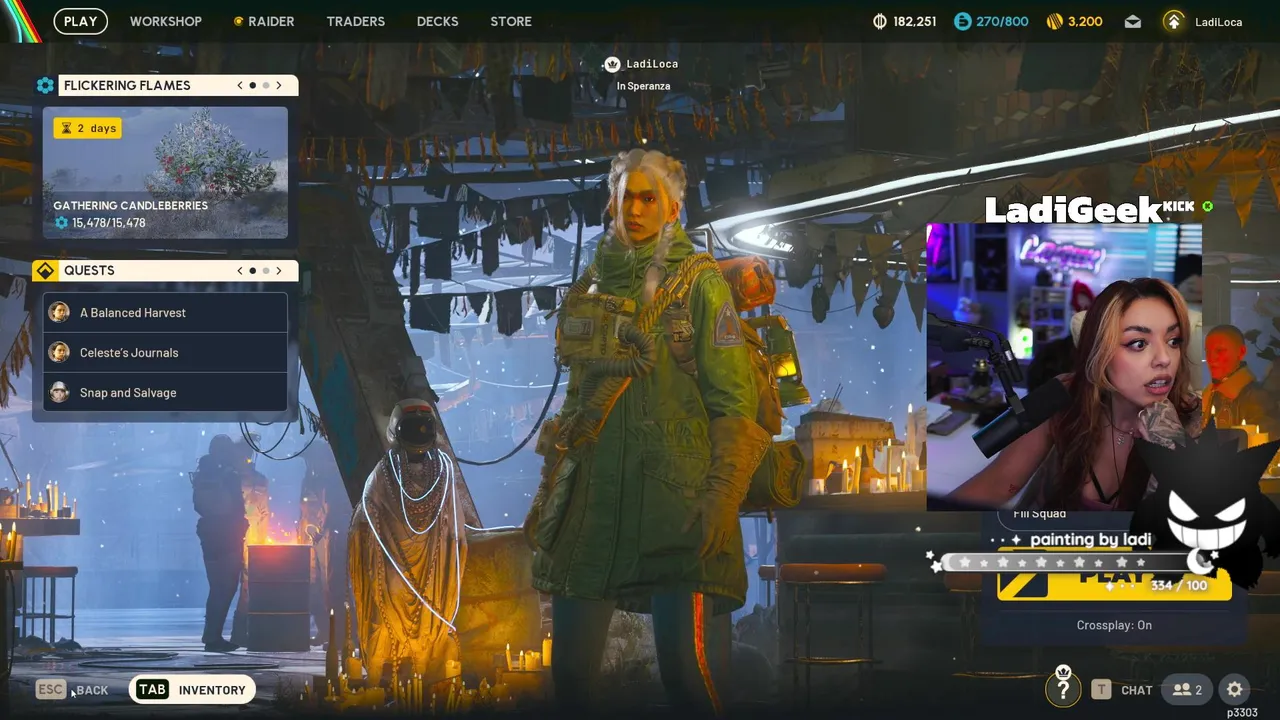Go to previous Flickering Flames page arrow
Screen dimensions: 1280x720
240,86
